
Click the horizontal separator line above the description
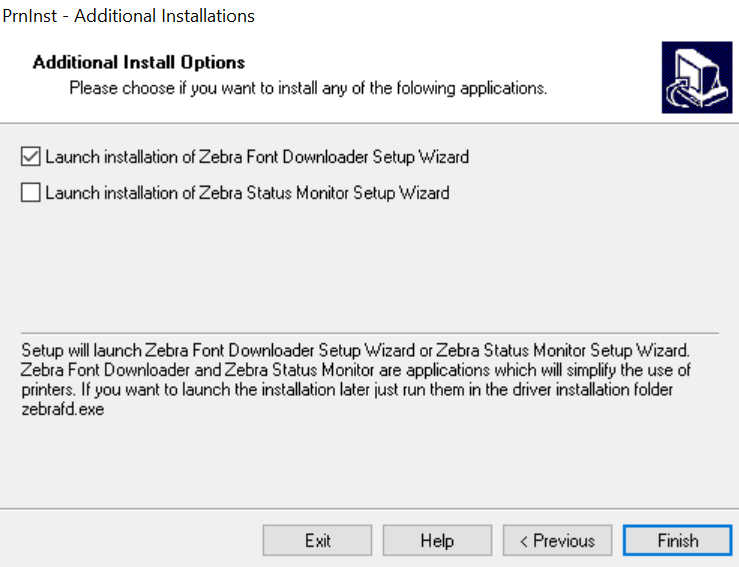[369, 333]
